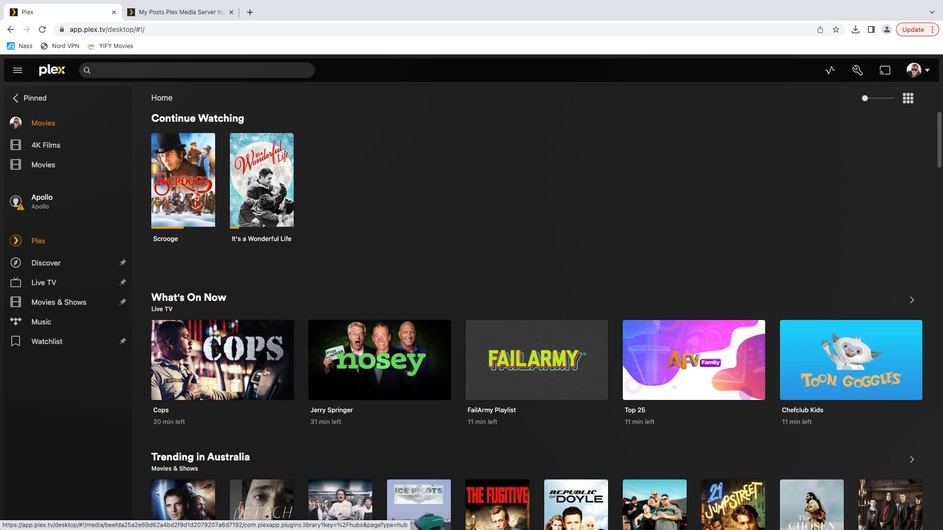The image size is (943, 530).
Task: Open the browser downloads icon
Action: tap(855, 29)
